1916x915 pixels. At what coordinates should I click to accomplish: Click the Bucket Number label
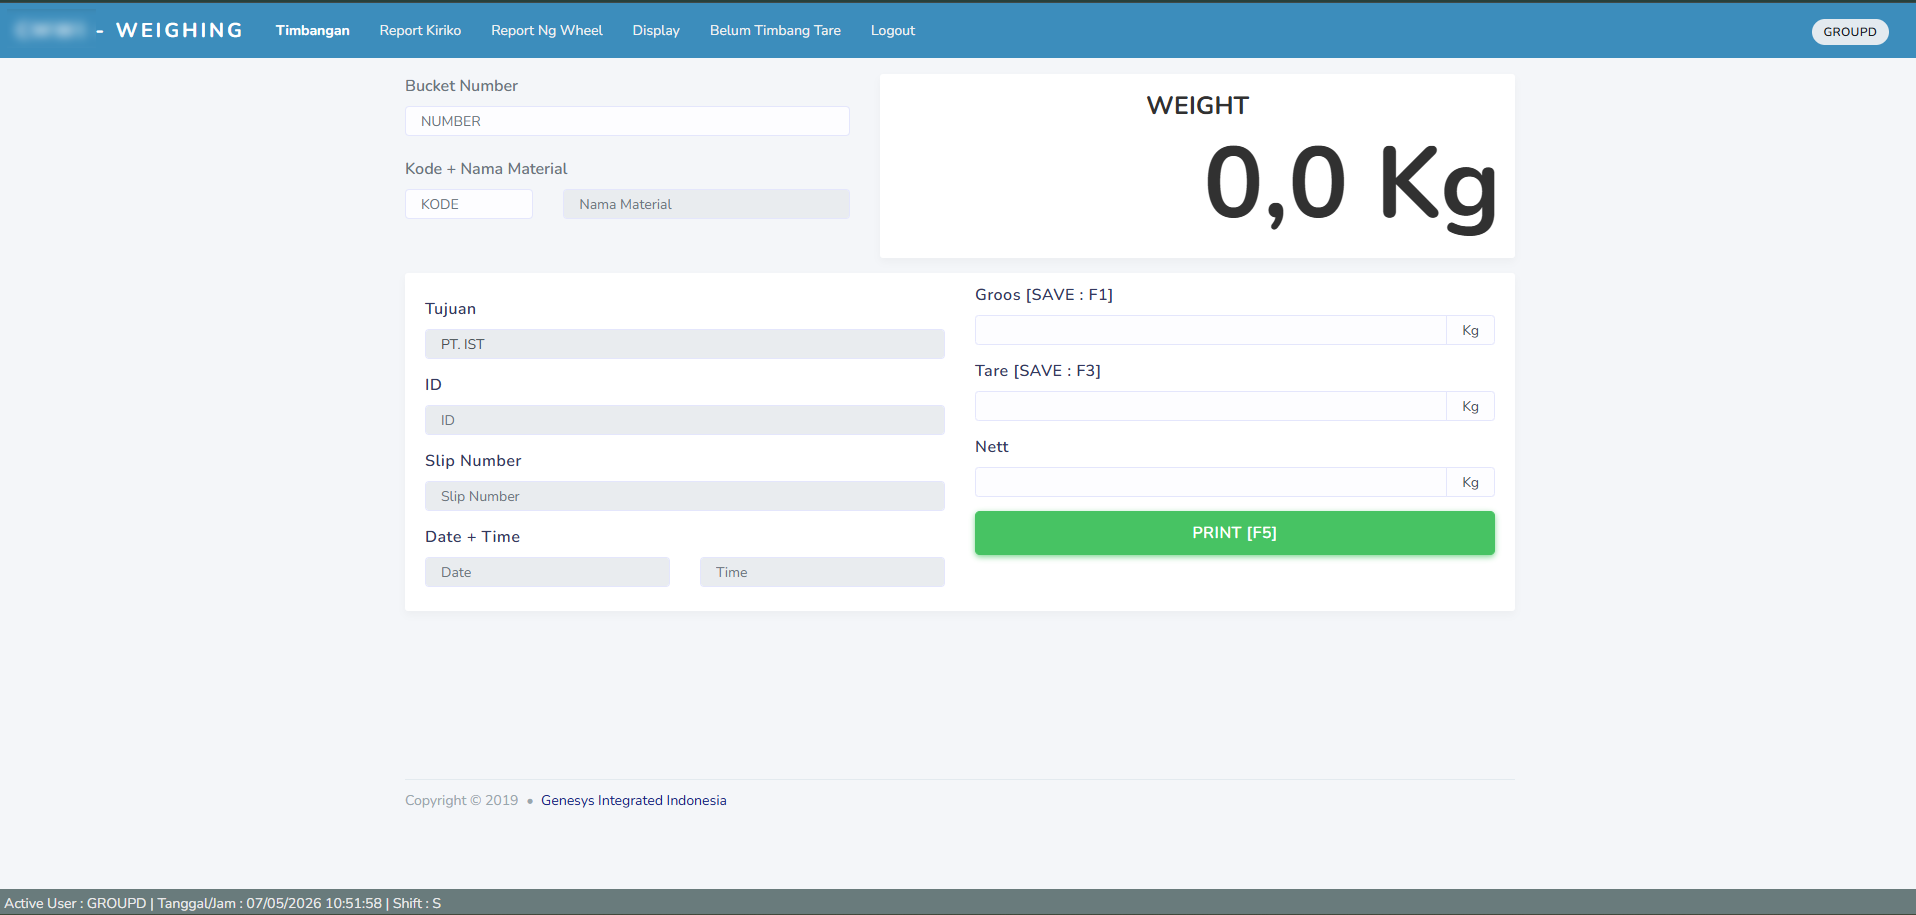(x=461, y=86)
